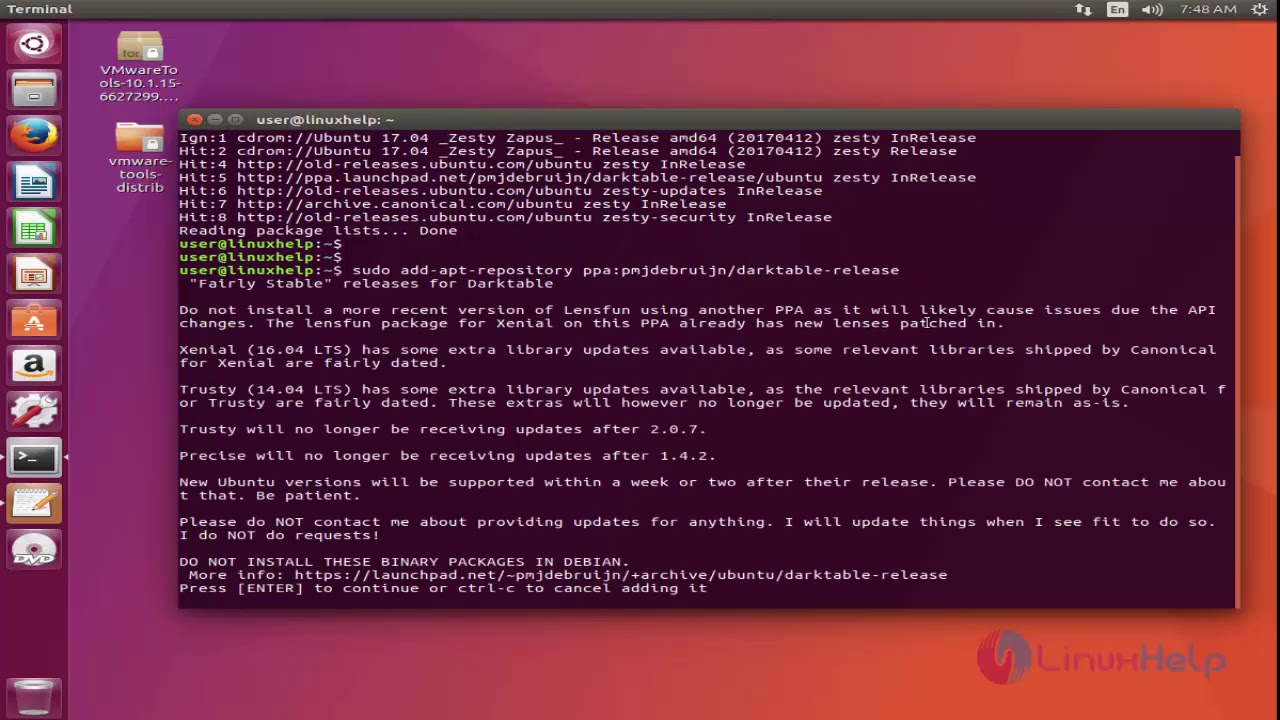Open LibreOffice Writer from the launcher
The height and width of the screenshot is (720, 1280).
34,182
